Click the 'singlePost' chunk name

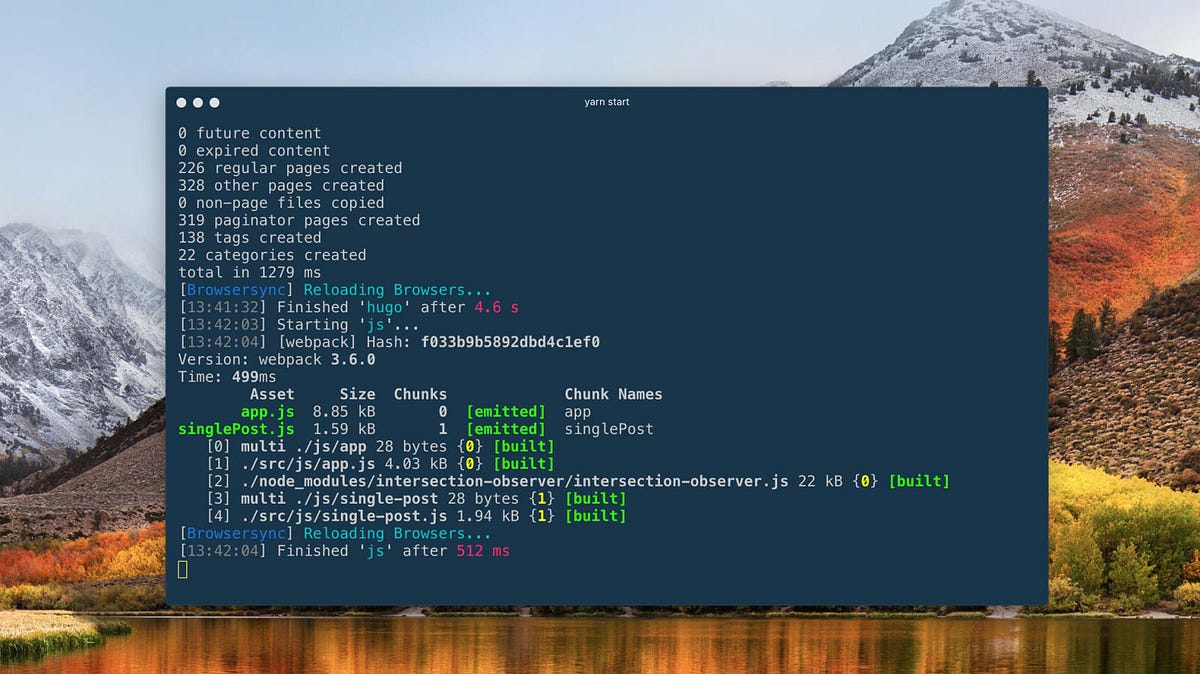pos(609,429)
